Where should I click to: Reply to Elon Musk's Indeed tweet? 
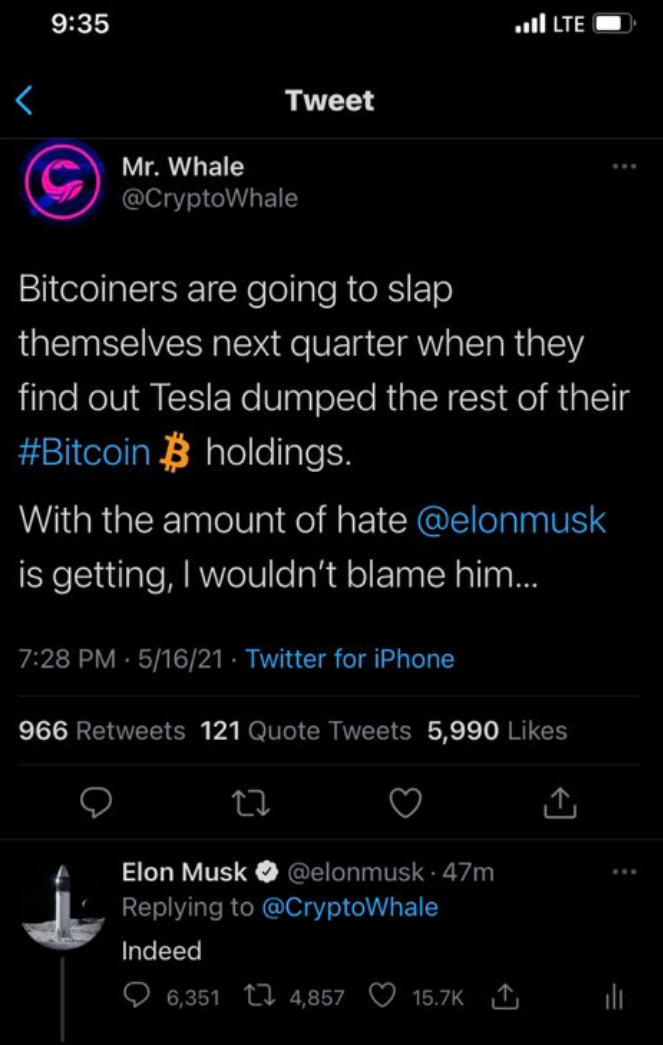136,997
